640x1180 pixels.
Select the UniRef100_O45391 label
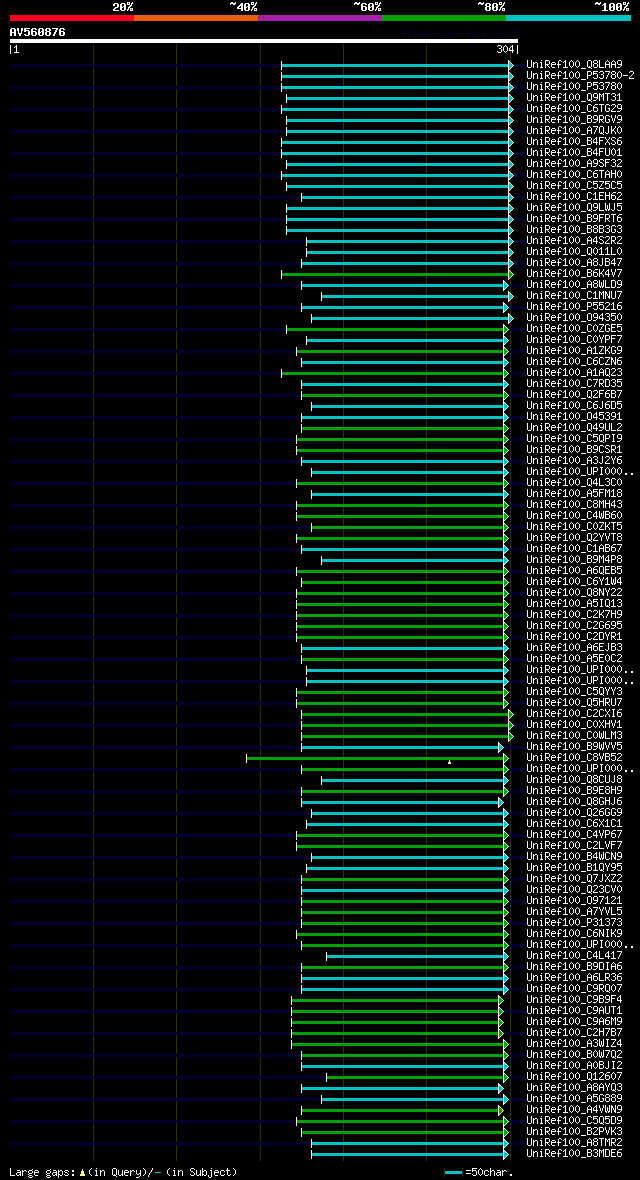pos(574,416)
